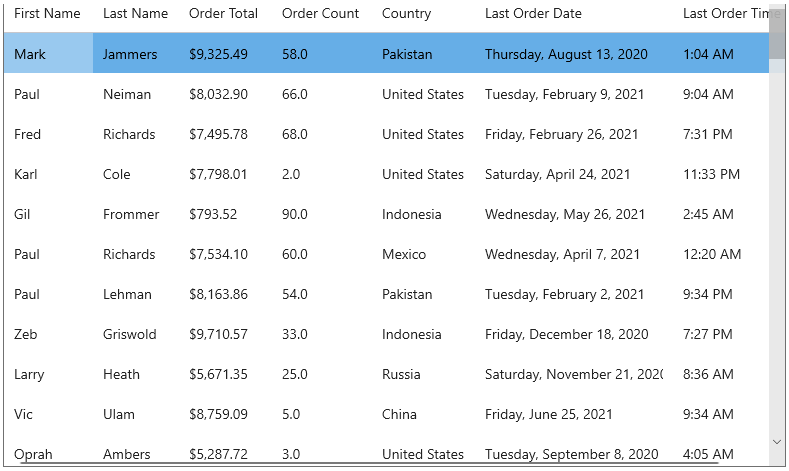Screen dimensions: 789x471
Task: Sort by Country column header
Action: coord(406,14)
